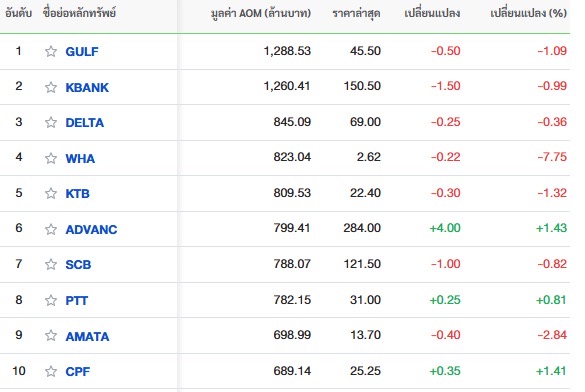This screenshot has height=392, width=585.
Task: Toggle favorite star for KBANK
Action: [51, 87]
